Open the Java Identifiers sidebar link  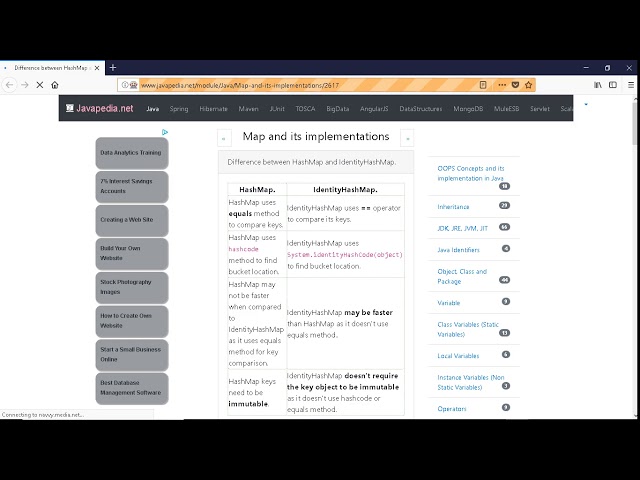(x=458, y=249)
